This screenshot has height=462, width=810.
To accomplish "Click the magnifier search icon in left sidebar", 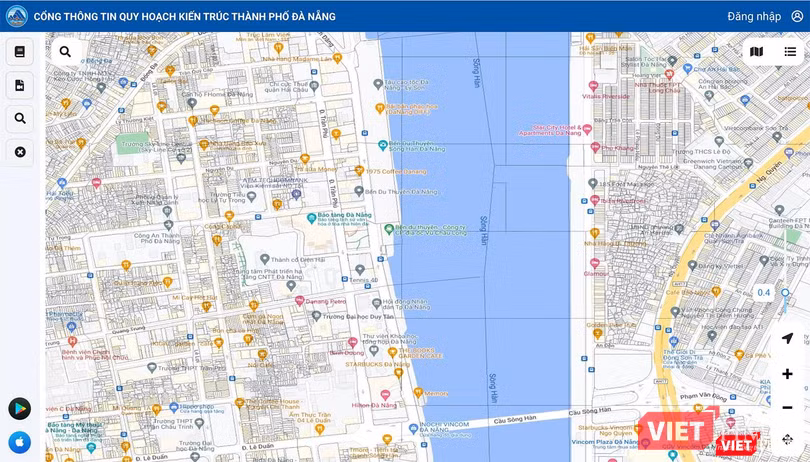I will coord(20,119).
